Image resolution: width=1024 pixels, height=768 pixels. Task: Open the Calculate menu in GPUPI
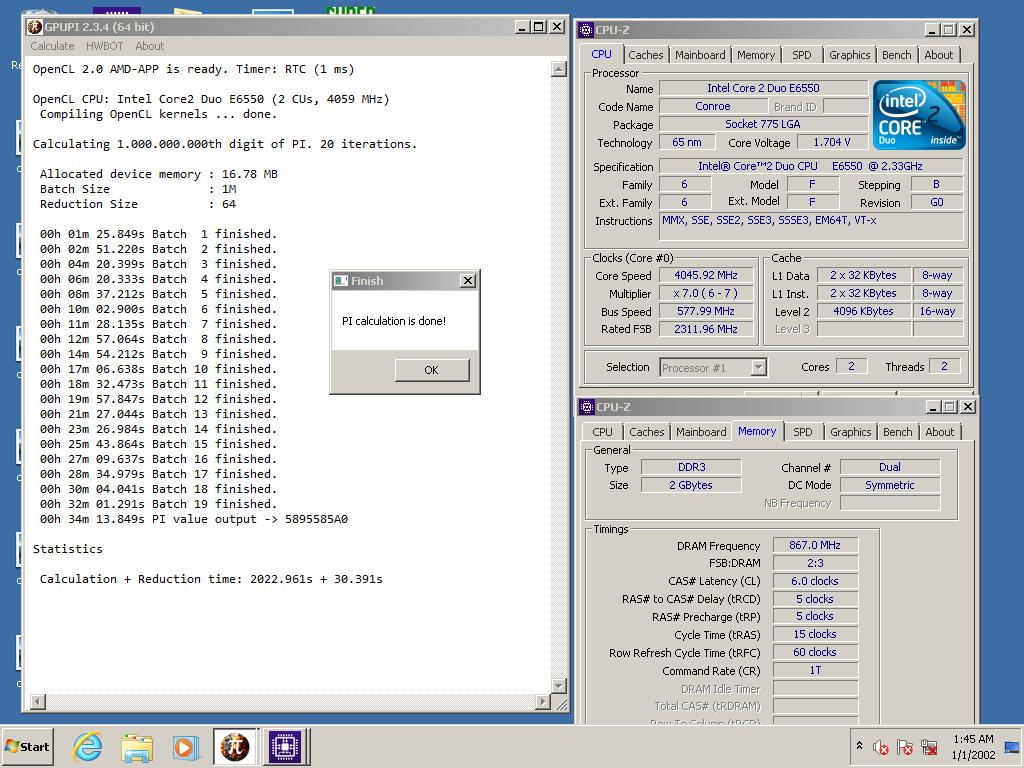52,46
